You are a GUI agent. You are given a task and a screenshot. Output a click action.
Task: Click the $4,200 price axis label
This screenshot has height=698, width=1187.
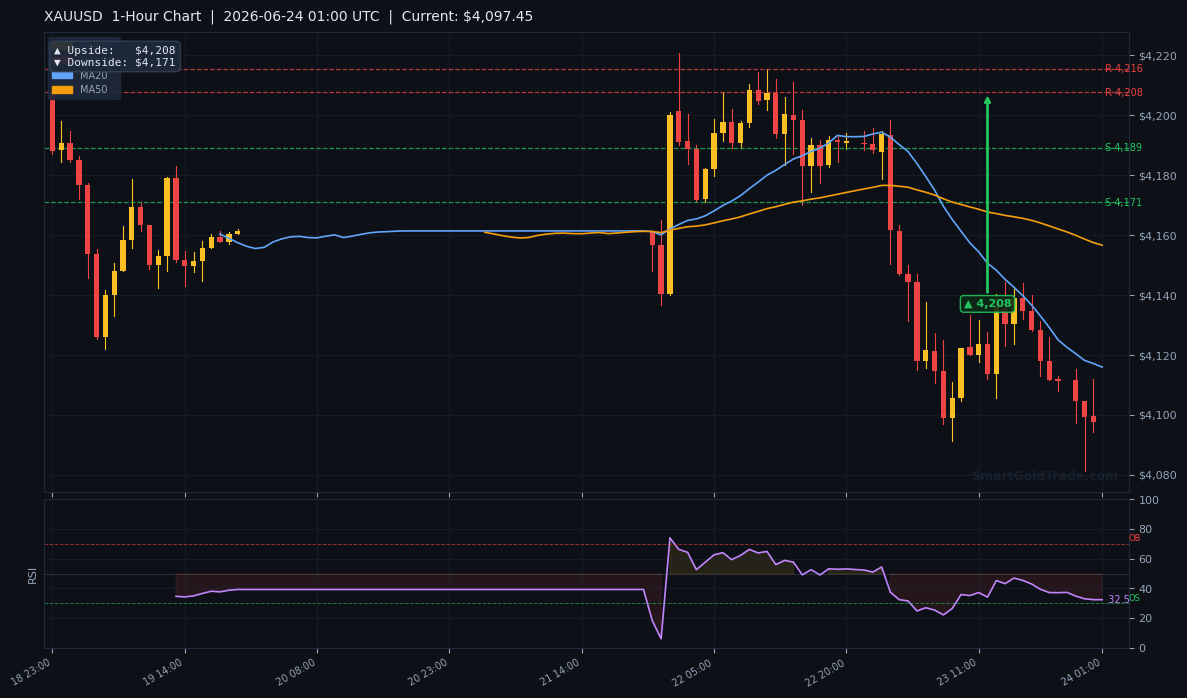tap(1157, 116)
